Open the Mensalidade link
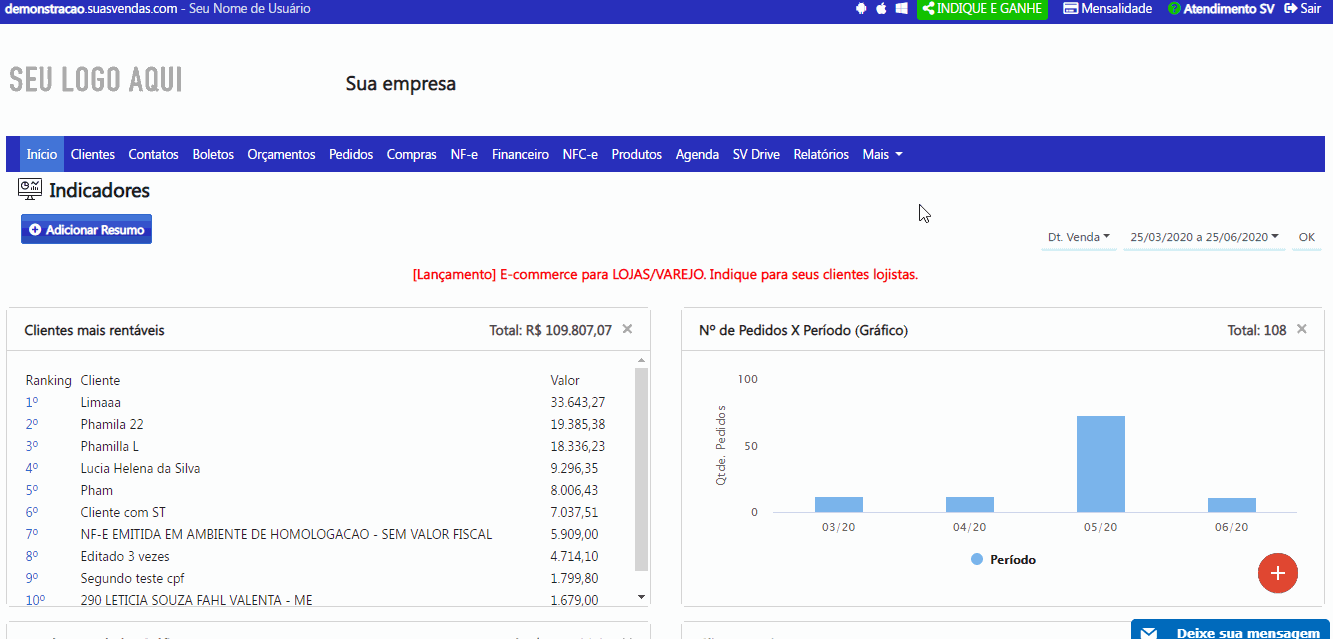 [x=1107, y=8]
